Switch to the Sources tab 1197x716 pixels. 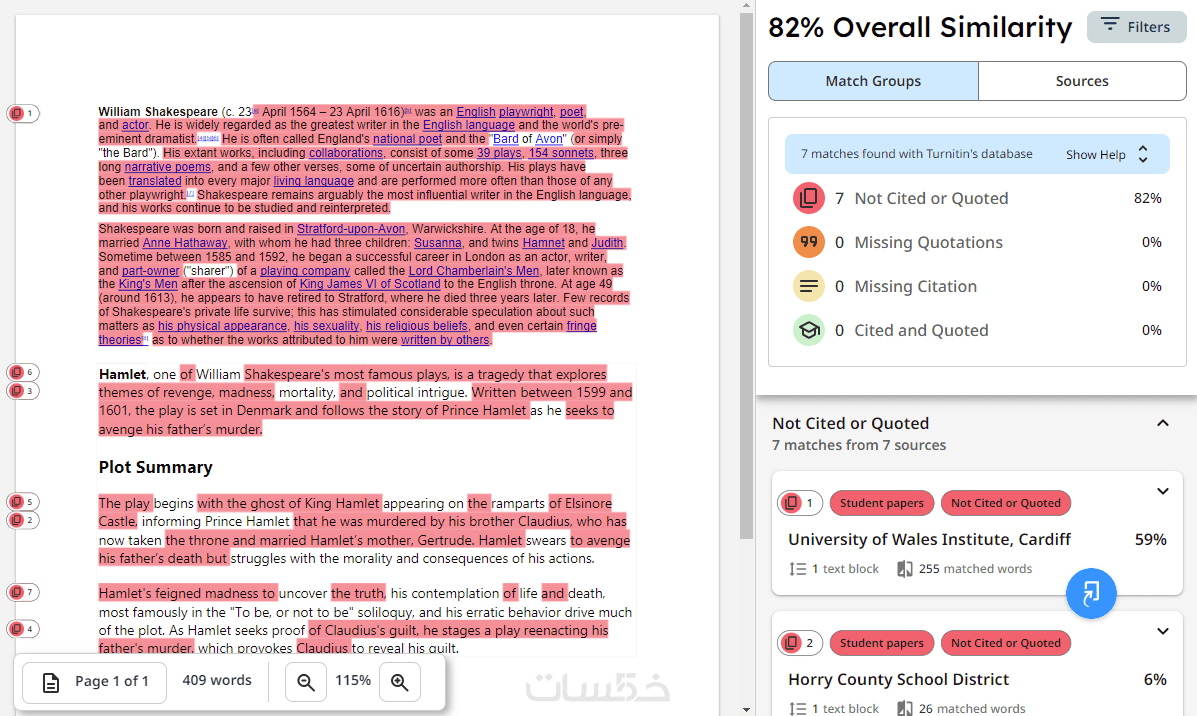click(1082, 81)
